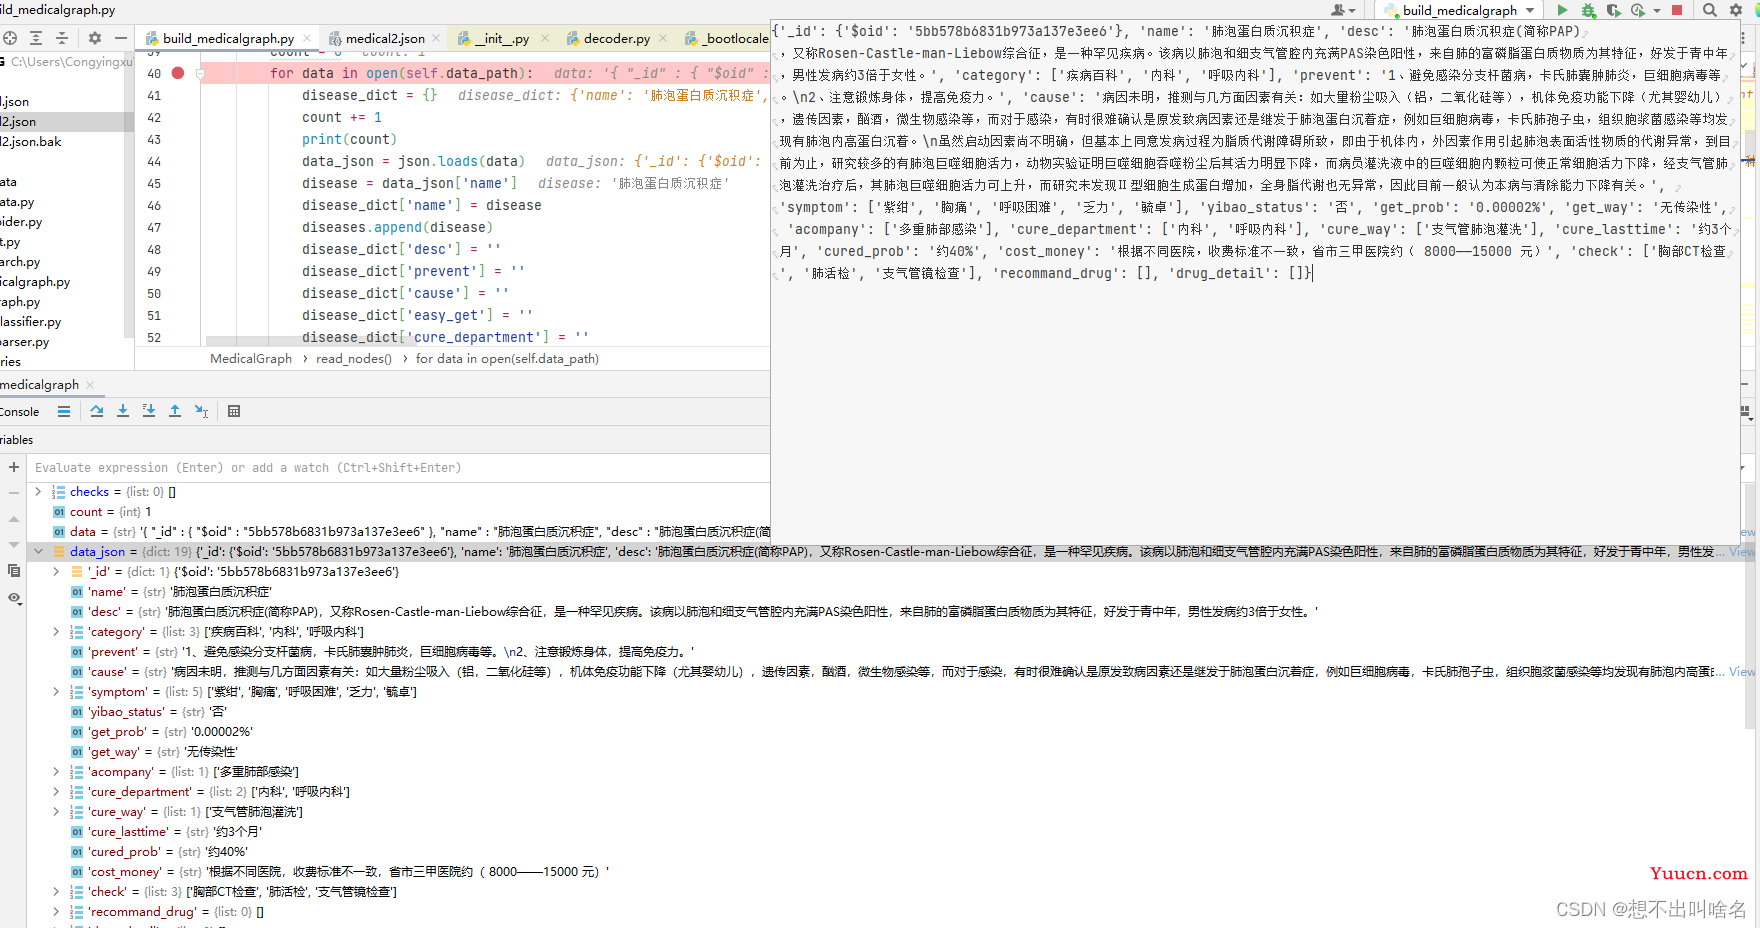The image size is (1760, 928).
Task: Click the Select Opened File locate icon
Action: coord(10,38)
